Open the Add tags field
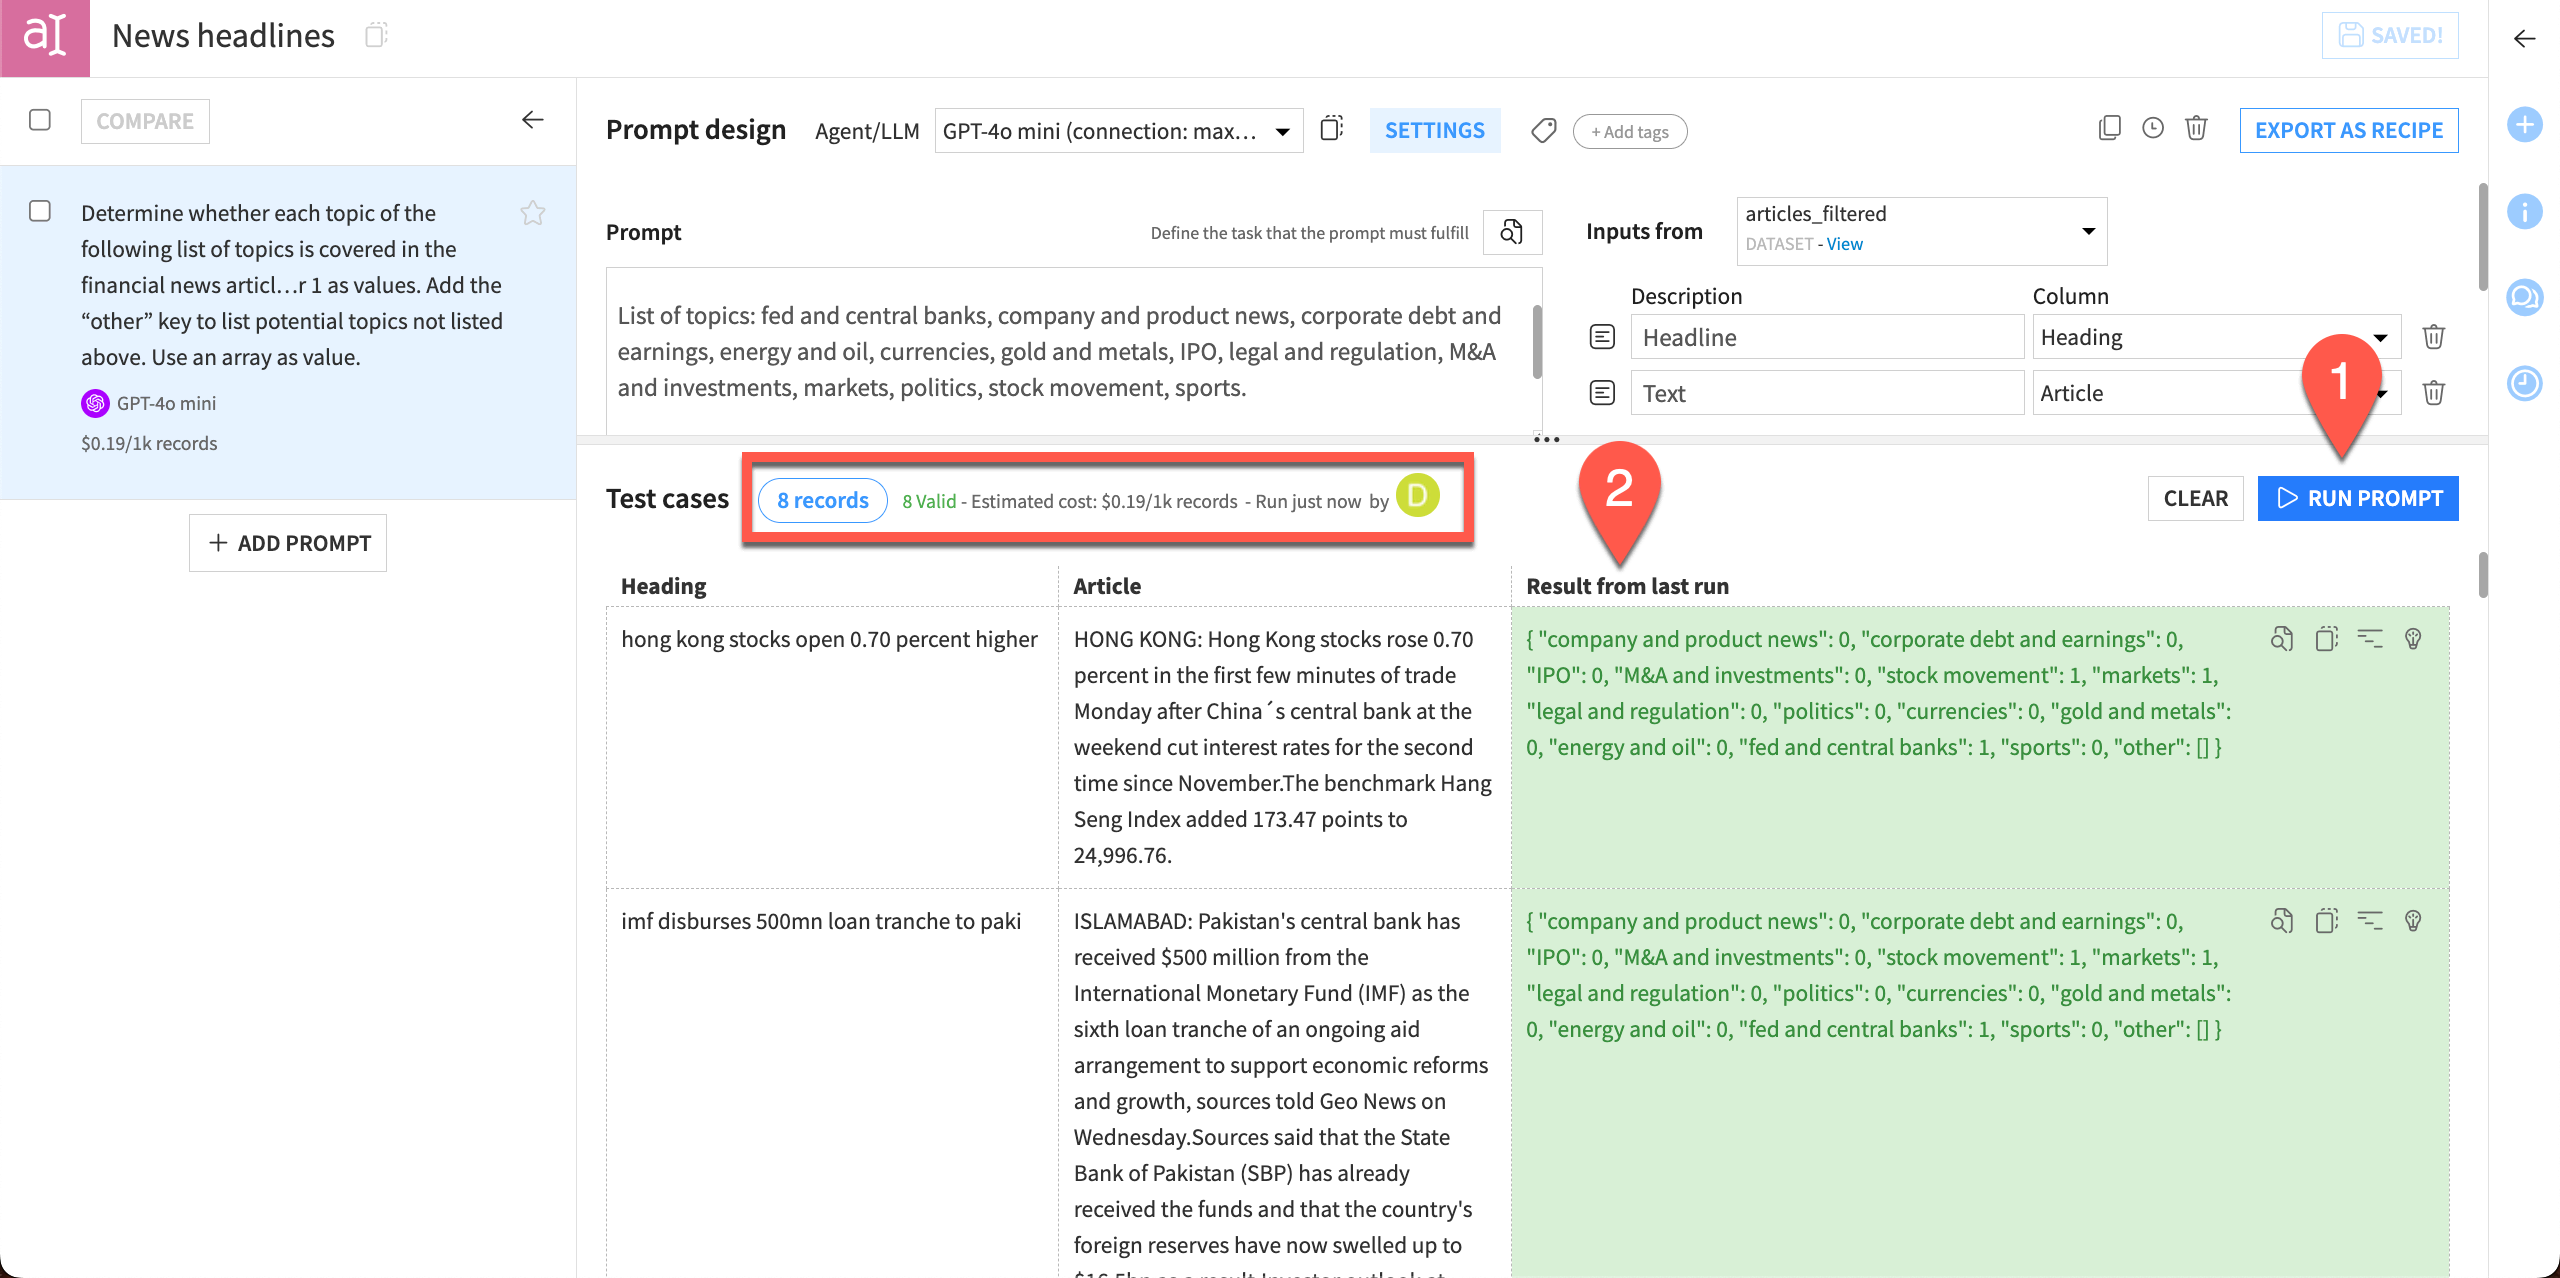2560x1278 pixels. click(1629, 131)
